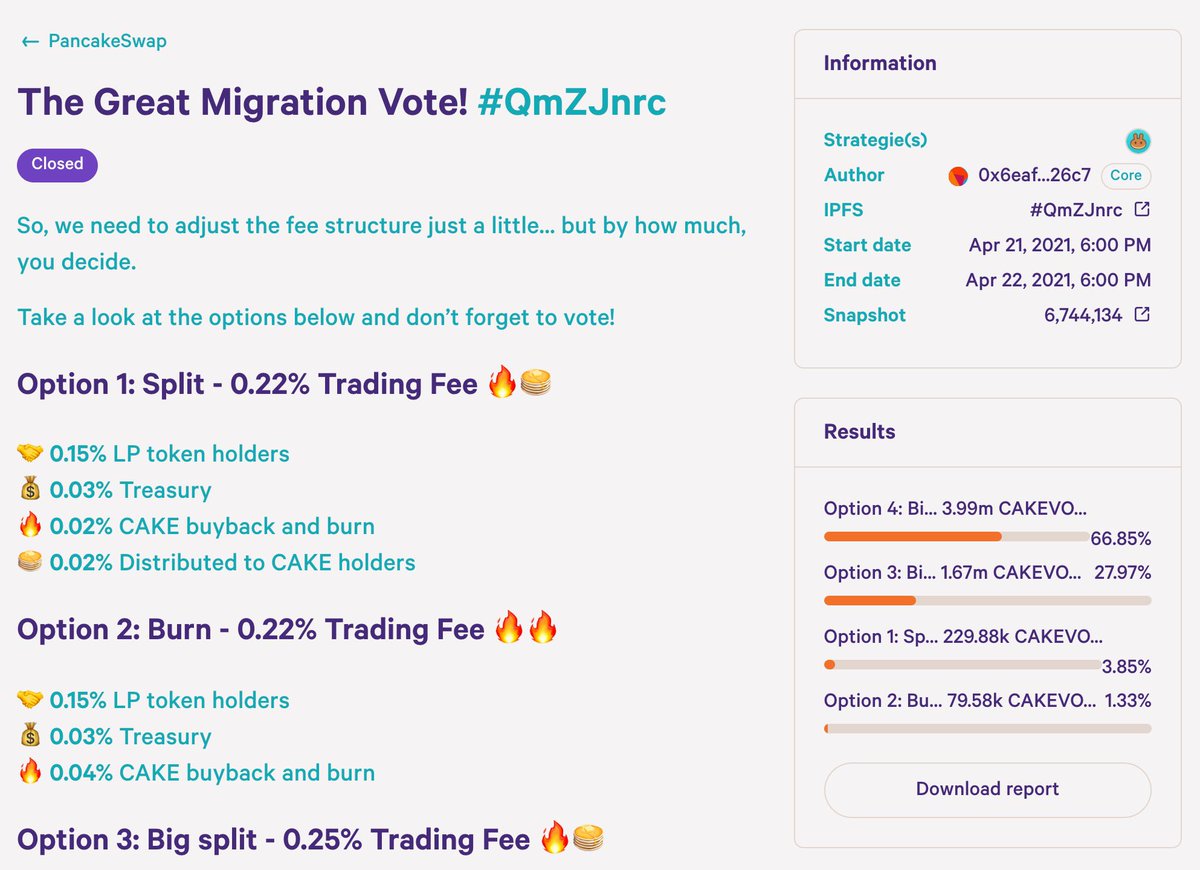The height and width of the screenshot is (870, 1200).
Task: Click the Core badge next to author
Action: [1126, 175]
